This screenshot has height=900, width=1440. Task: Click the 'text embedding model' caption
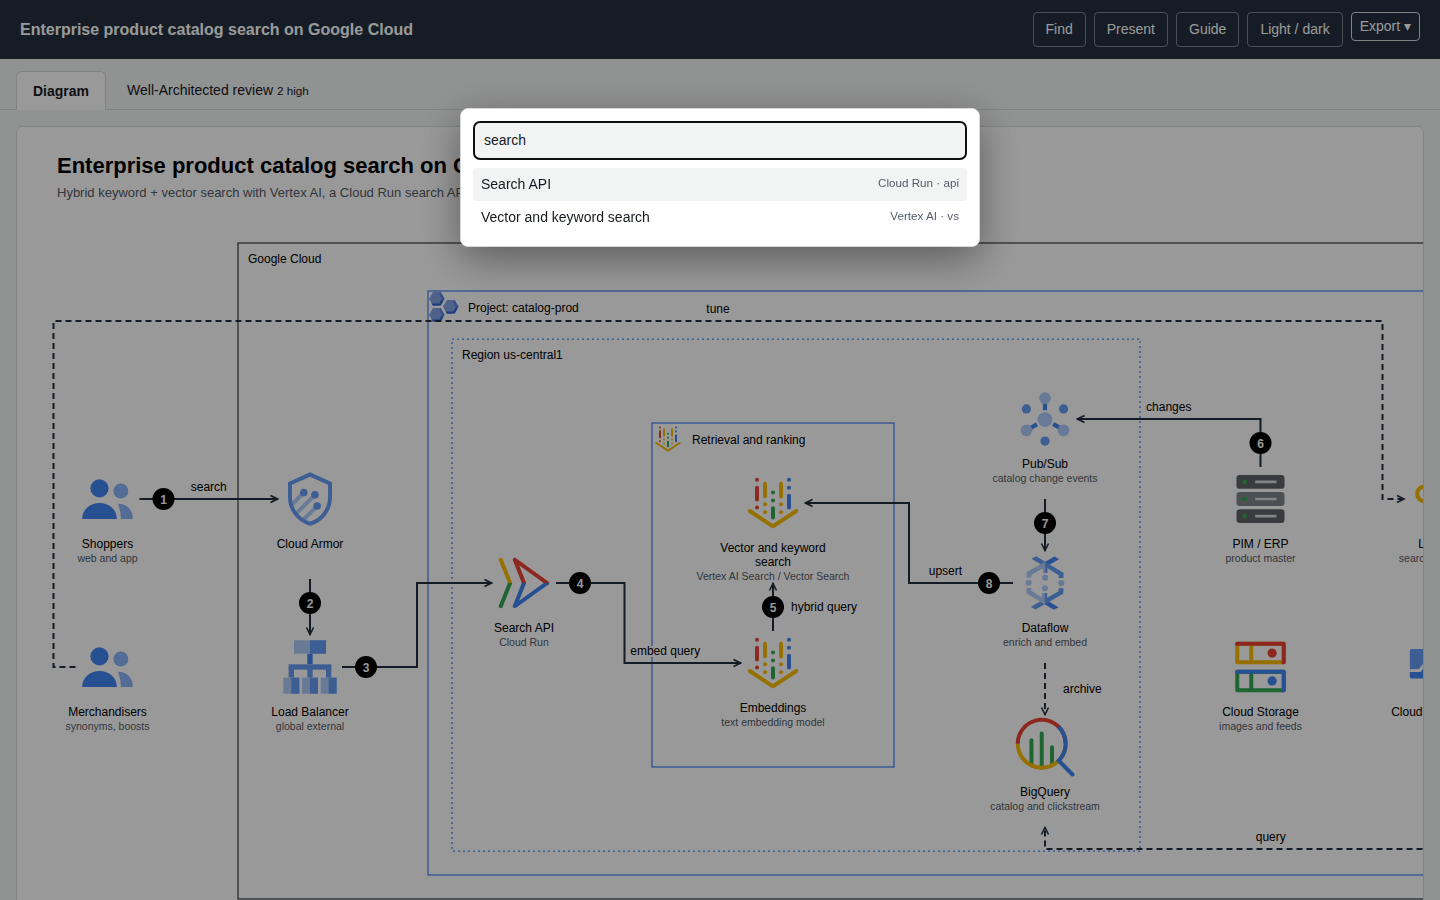click(x=773, y=723)
